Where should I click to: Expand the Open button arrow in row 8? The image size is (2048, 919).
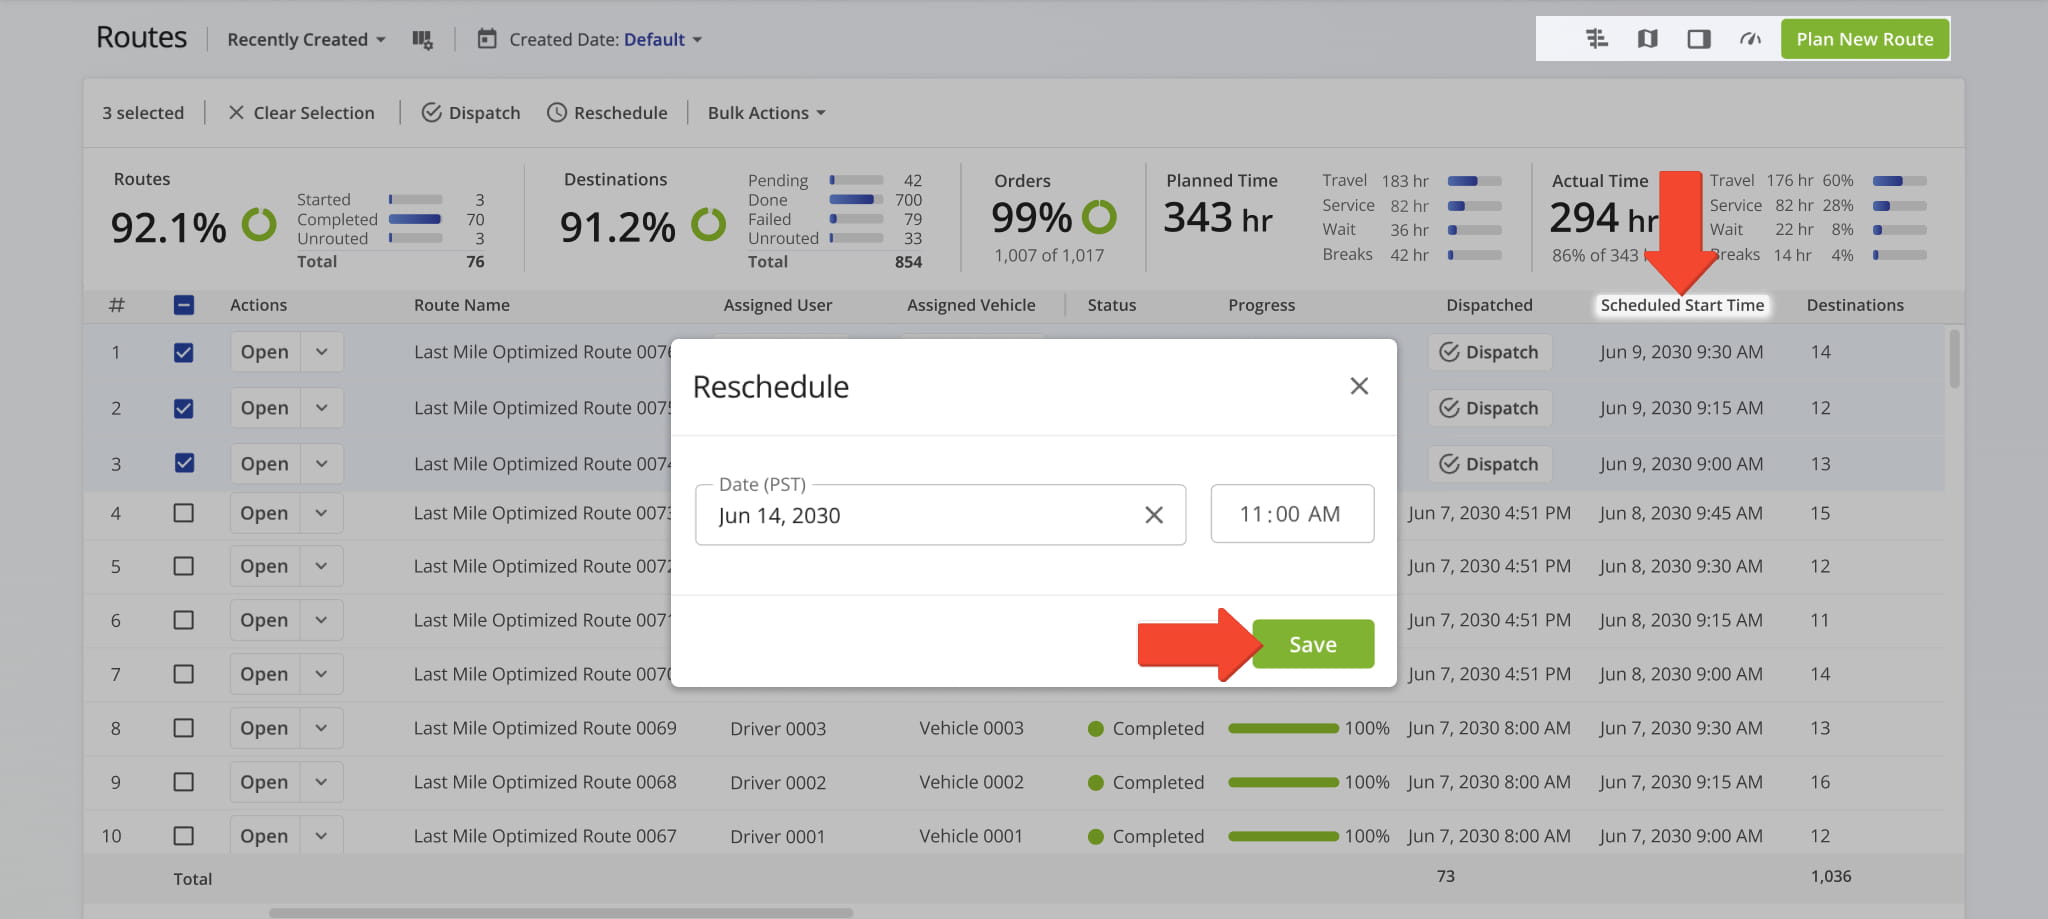pyautogui.click(x=321, y=728)
